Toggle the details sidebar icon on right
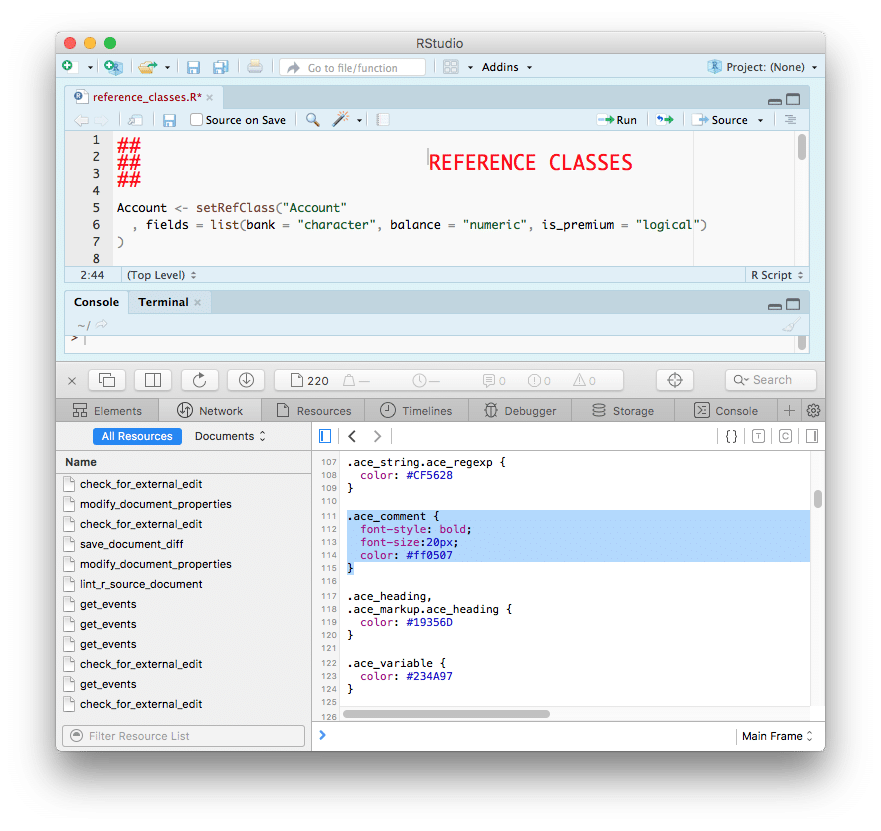The image size is (881, 831). pos(812,436)
